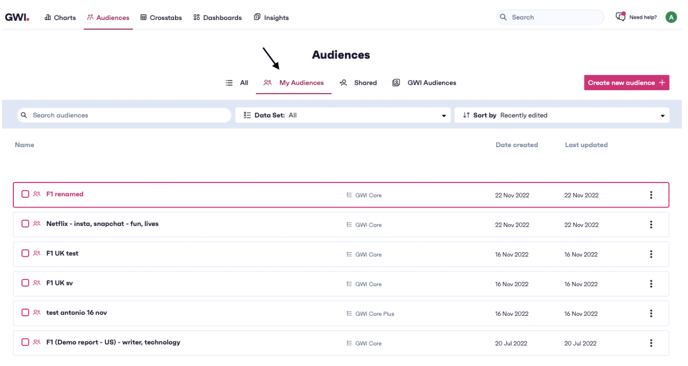Screen dimensions: 688x366
Task: Click the GWI logo
Action: click(x=17, y=18)
